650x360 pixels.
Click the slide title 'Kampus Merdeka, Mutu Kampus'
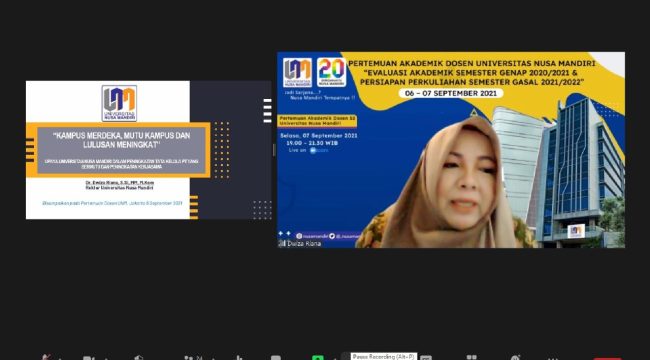point(121,140)
